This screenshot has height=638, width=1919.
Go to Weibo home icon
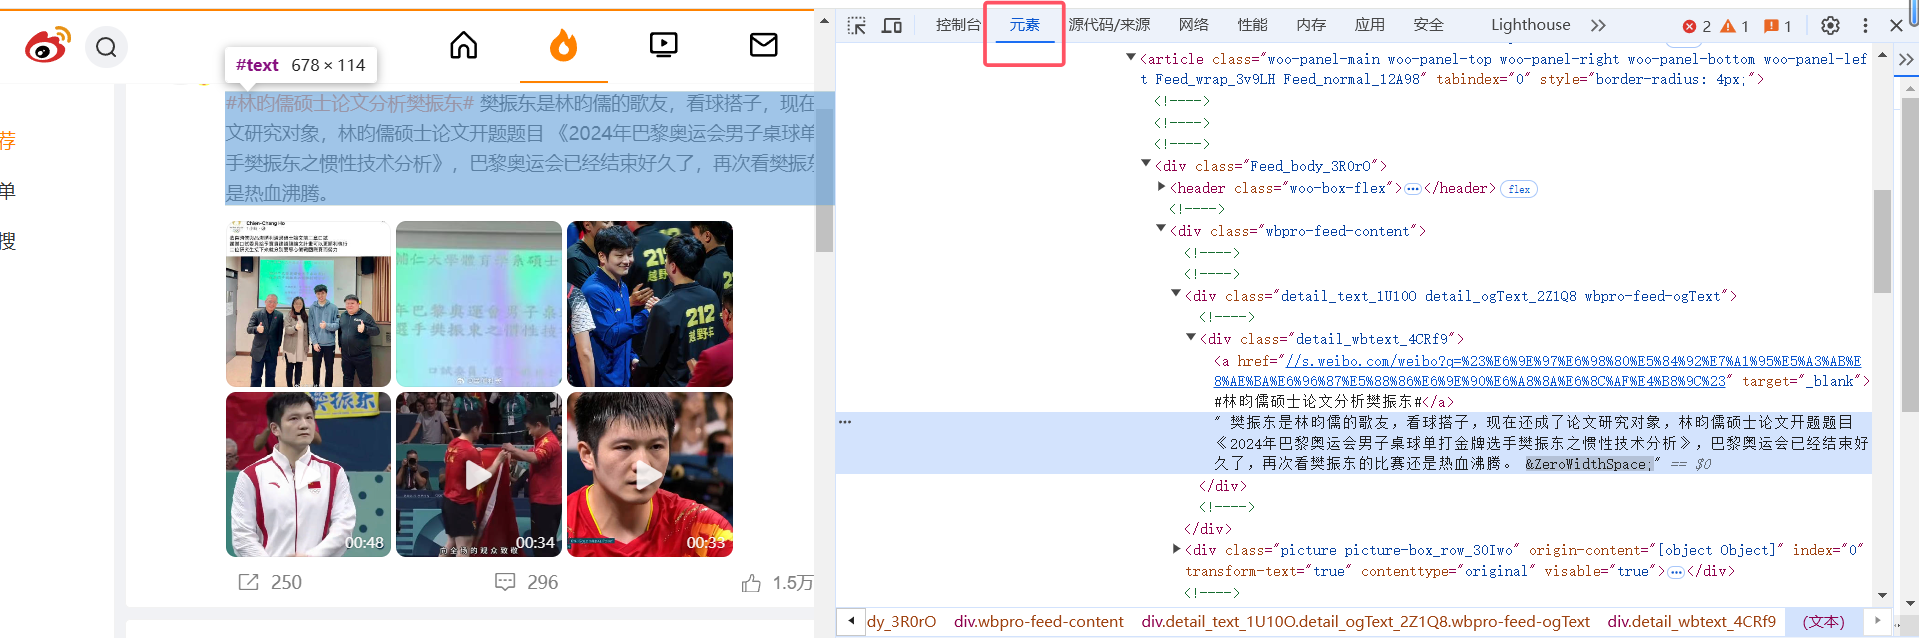[463, 45]
